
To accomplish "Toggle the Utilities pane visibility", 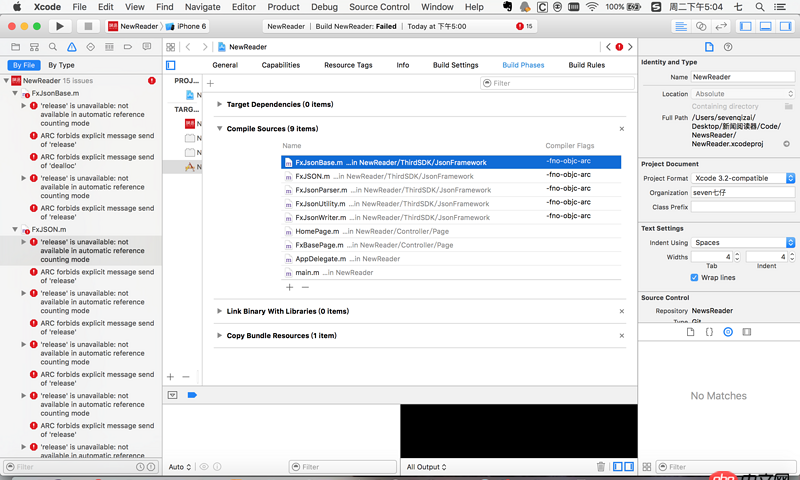I will (785, 26).
